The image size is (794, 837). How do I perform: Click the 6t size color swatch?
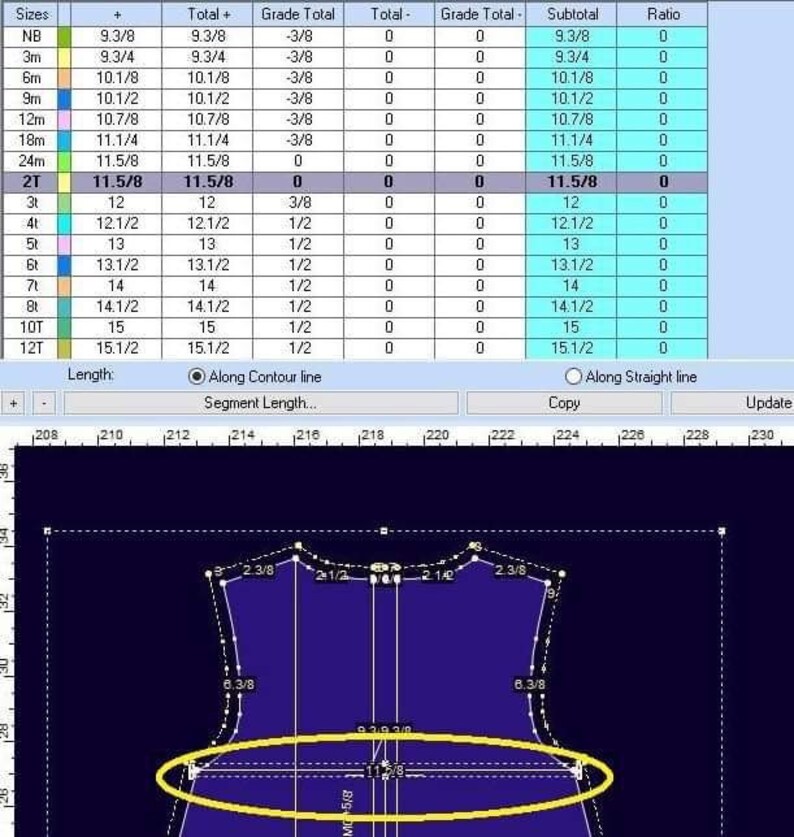click(x=64, y=265)
